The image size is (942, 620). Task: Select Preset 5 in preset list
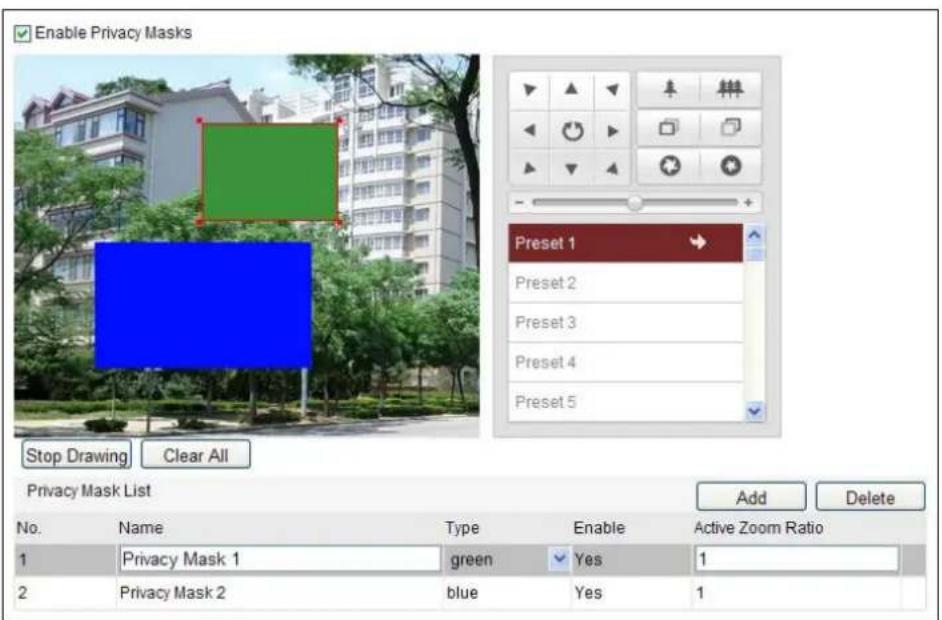tap(625, 401)
